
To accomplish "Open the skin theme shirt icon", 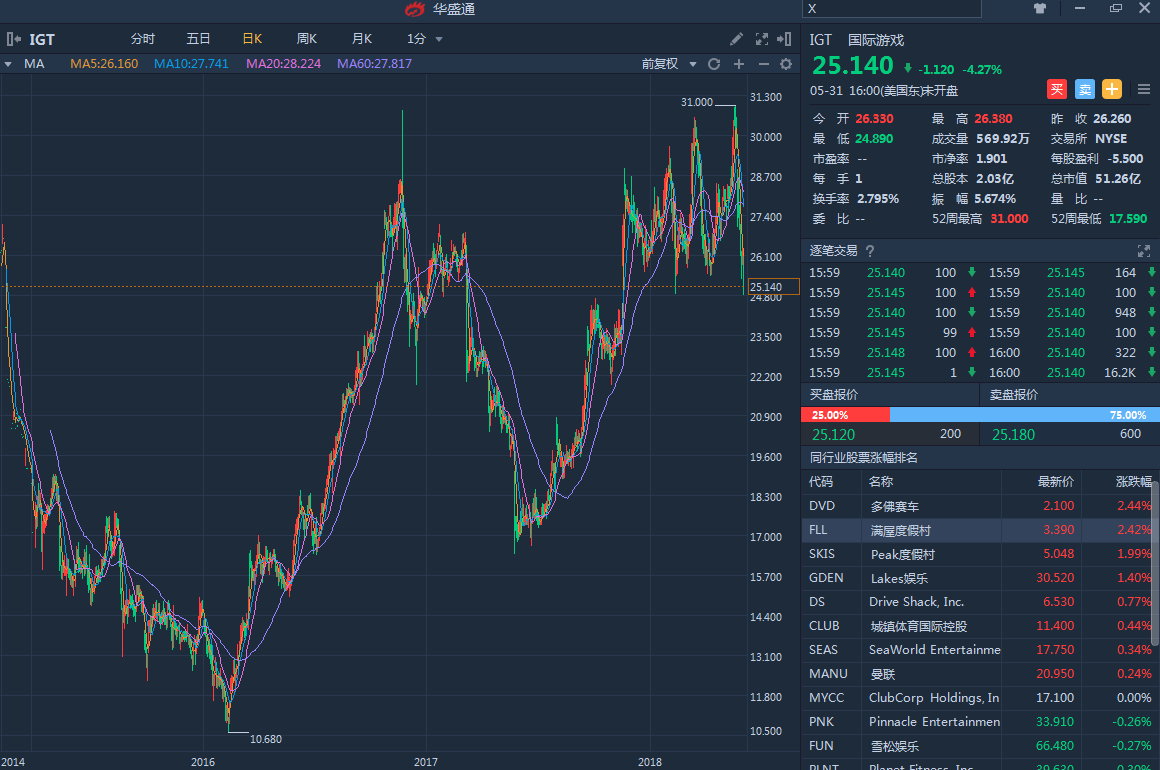I will coord(1040,9).
